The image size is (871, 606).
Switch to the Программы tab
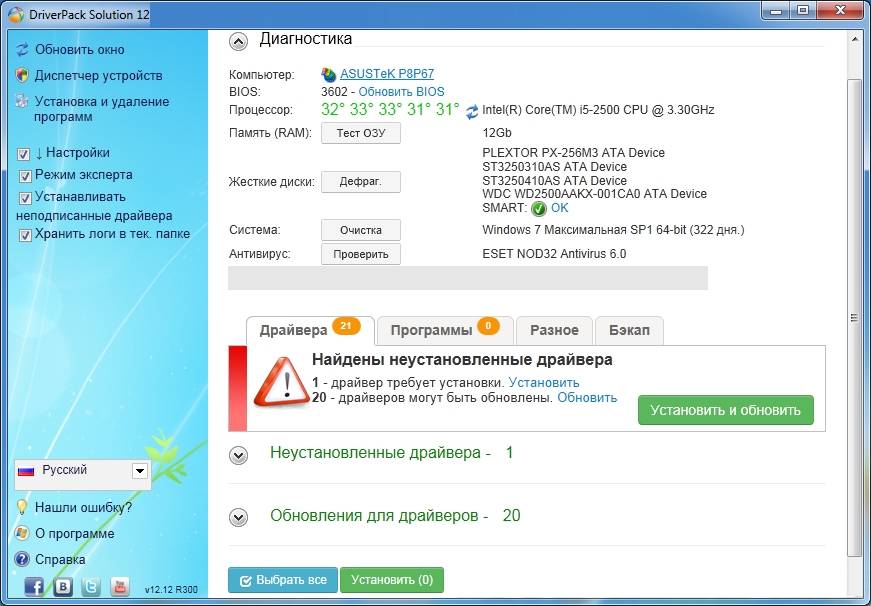pos(444,331)
